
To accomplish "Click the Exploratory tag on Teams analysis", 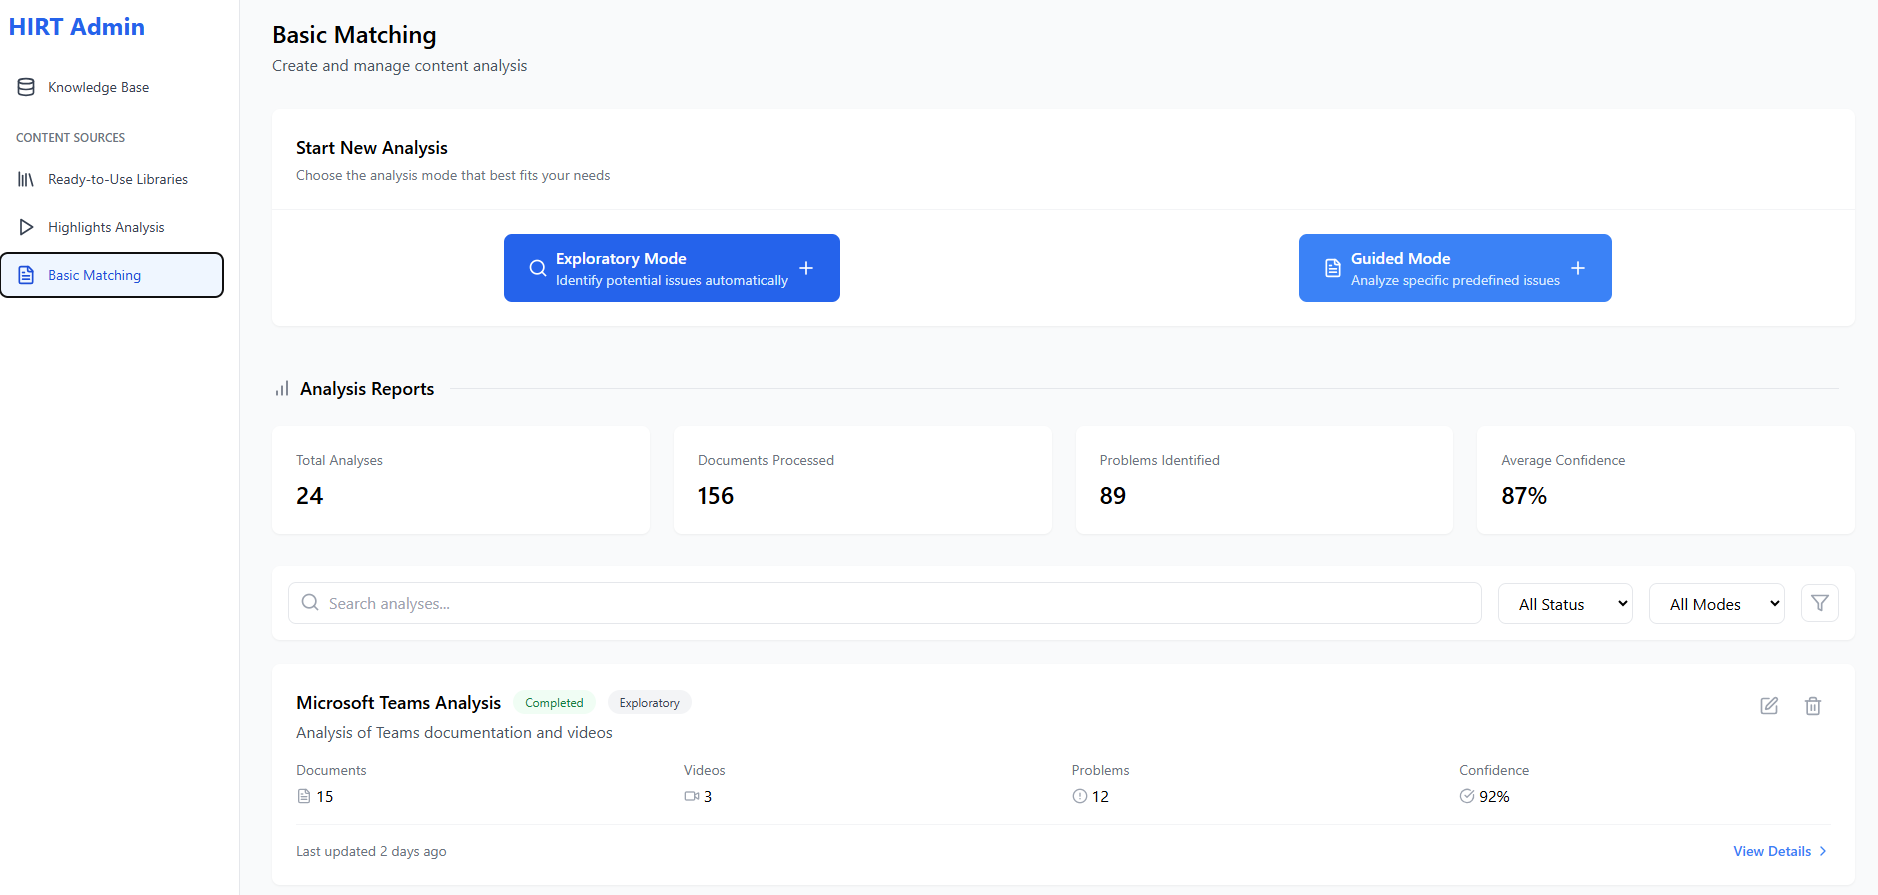I will point(649,703).
